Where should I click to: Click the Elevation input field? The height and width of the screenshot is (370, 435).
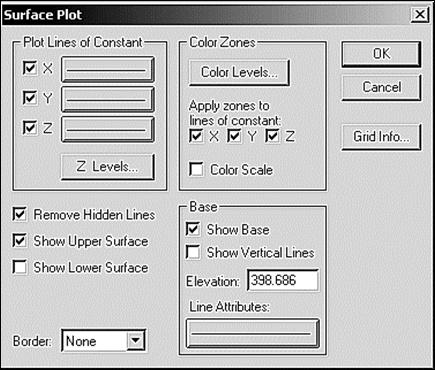(283, 280)
